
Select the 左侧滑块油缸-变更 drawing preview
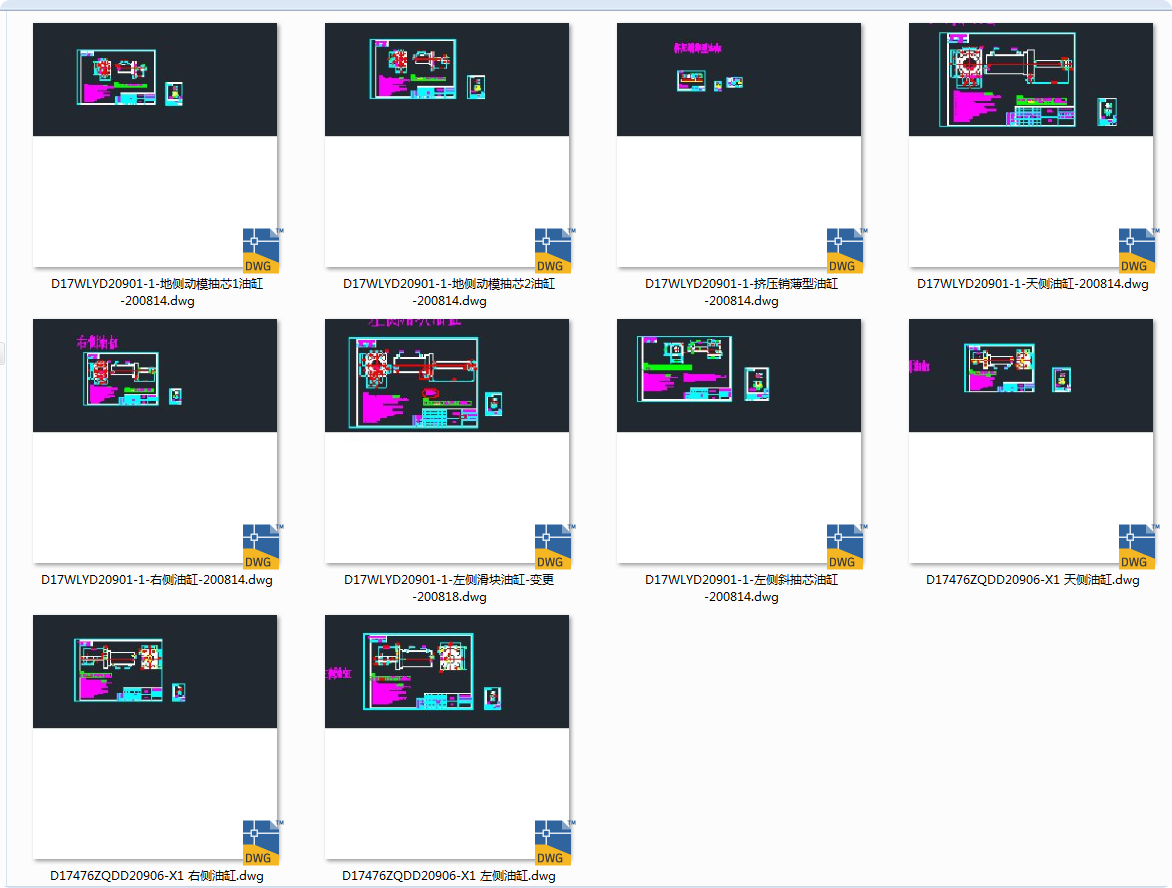point(447,376)
